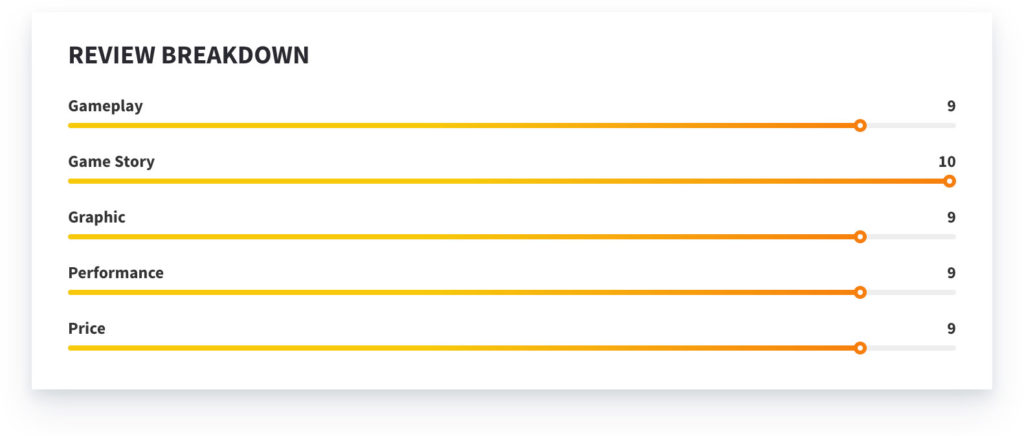Image resolution: width=1024 pixels, height=436 pixels.
Task: Click the Gameplay score value 9
Action: 951,106
